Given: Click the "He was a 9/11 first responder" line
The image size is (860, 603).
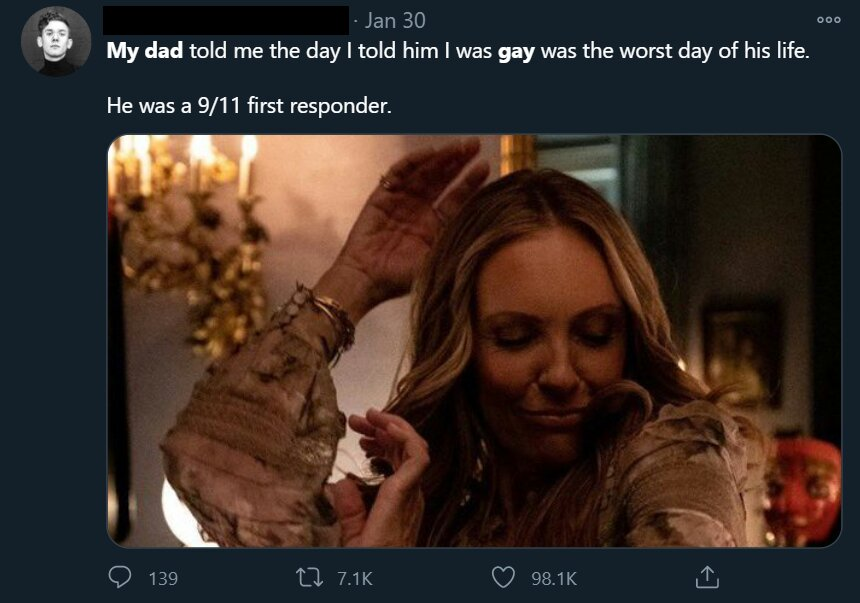Looking at the screenshot, I should point(248,103).
